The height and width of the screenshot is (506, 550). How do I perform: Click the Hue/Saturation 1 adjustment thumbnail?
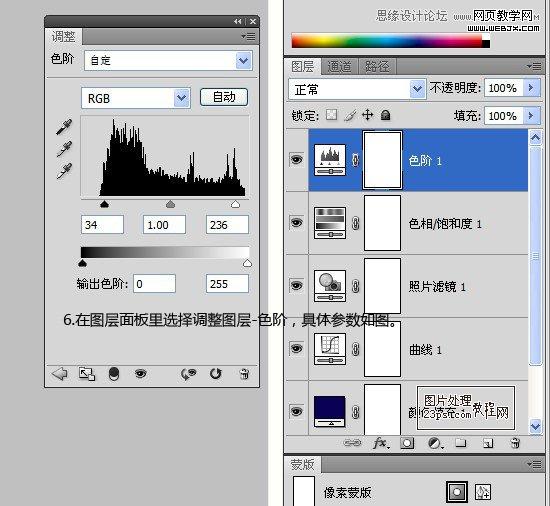[330, 223]
